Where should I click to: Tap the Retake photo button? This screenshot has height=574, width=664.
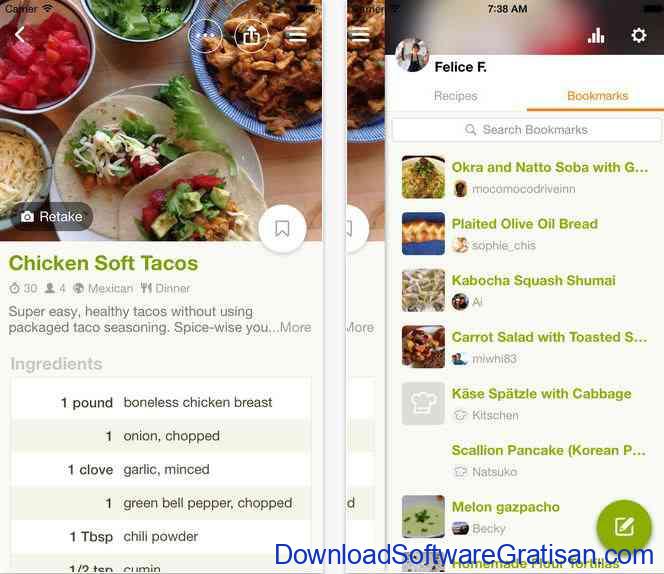click(53, 216)
